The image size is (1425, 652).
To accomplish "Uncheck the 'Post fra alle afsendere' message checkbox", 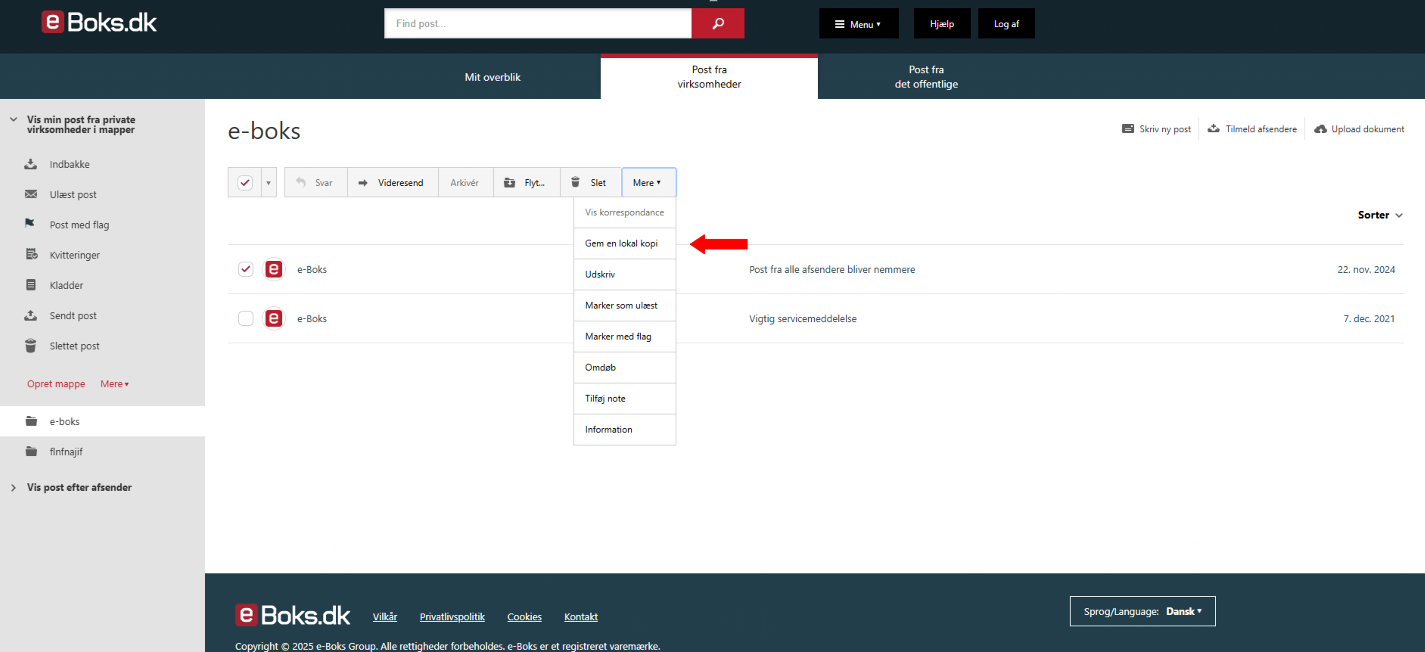I will click(245, 269).
